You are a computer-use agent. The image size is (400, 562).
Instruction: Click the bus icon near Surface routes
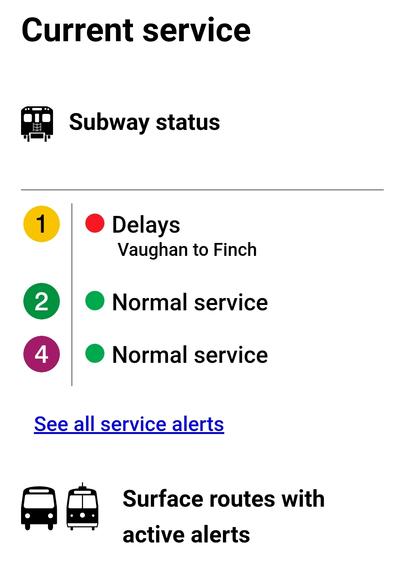(39, 508)
